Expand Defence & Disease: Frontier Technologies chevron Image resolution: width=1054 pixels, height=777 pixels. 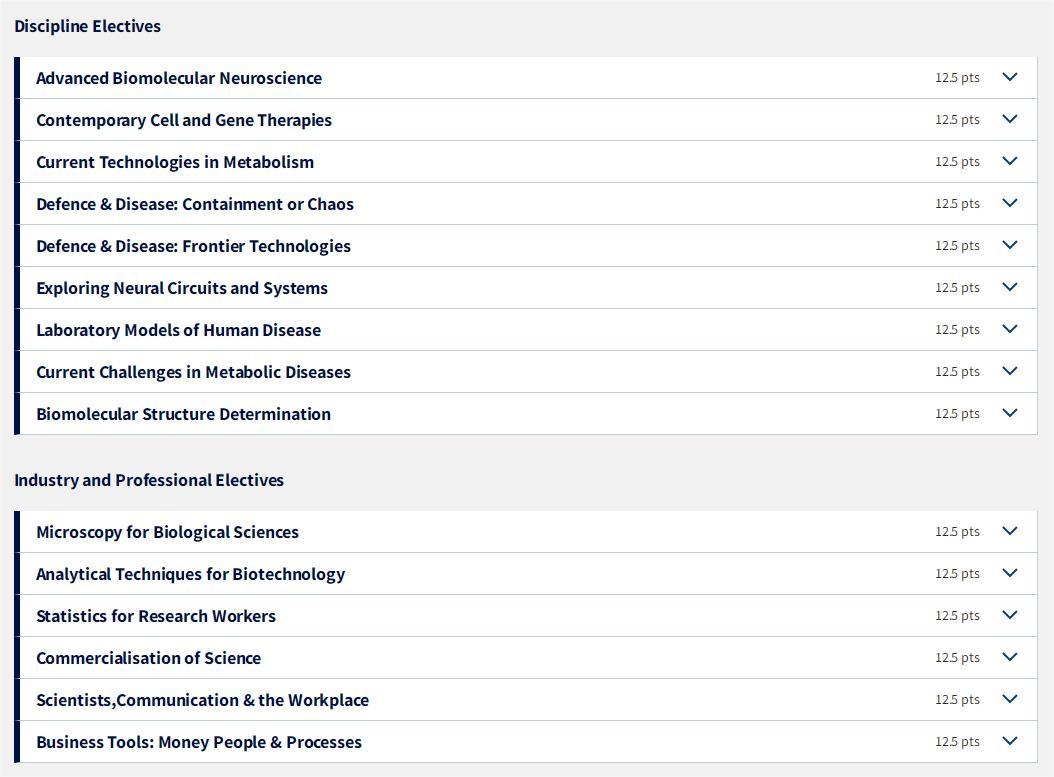1010,245
